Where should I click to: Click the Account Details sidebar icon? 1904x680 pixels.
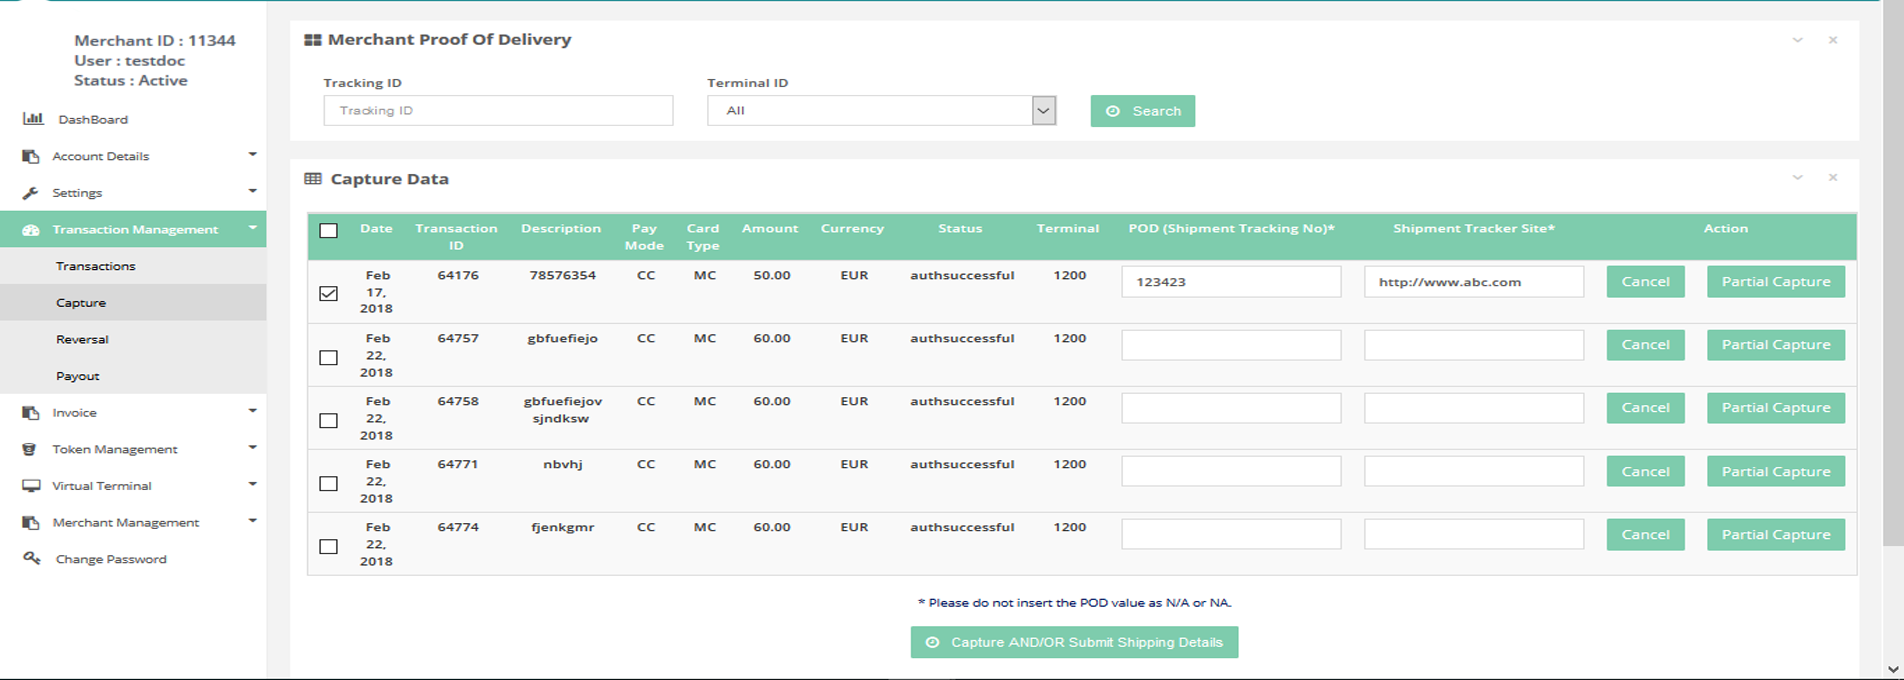tap(31, 156)
